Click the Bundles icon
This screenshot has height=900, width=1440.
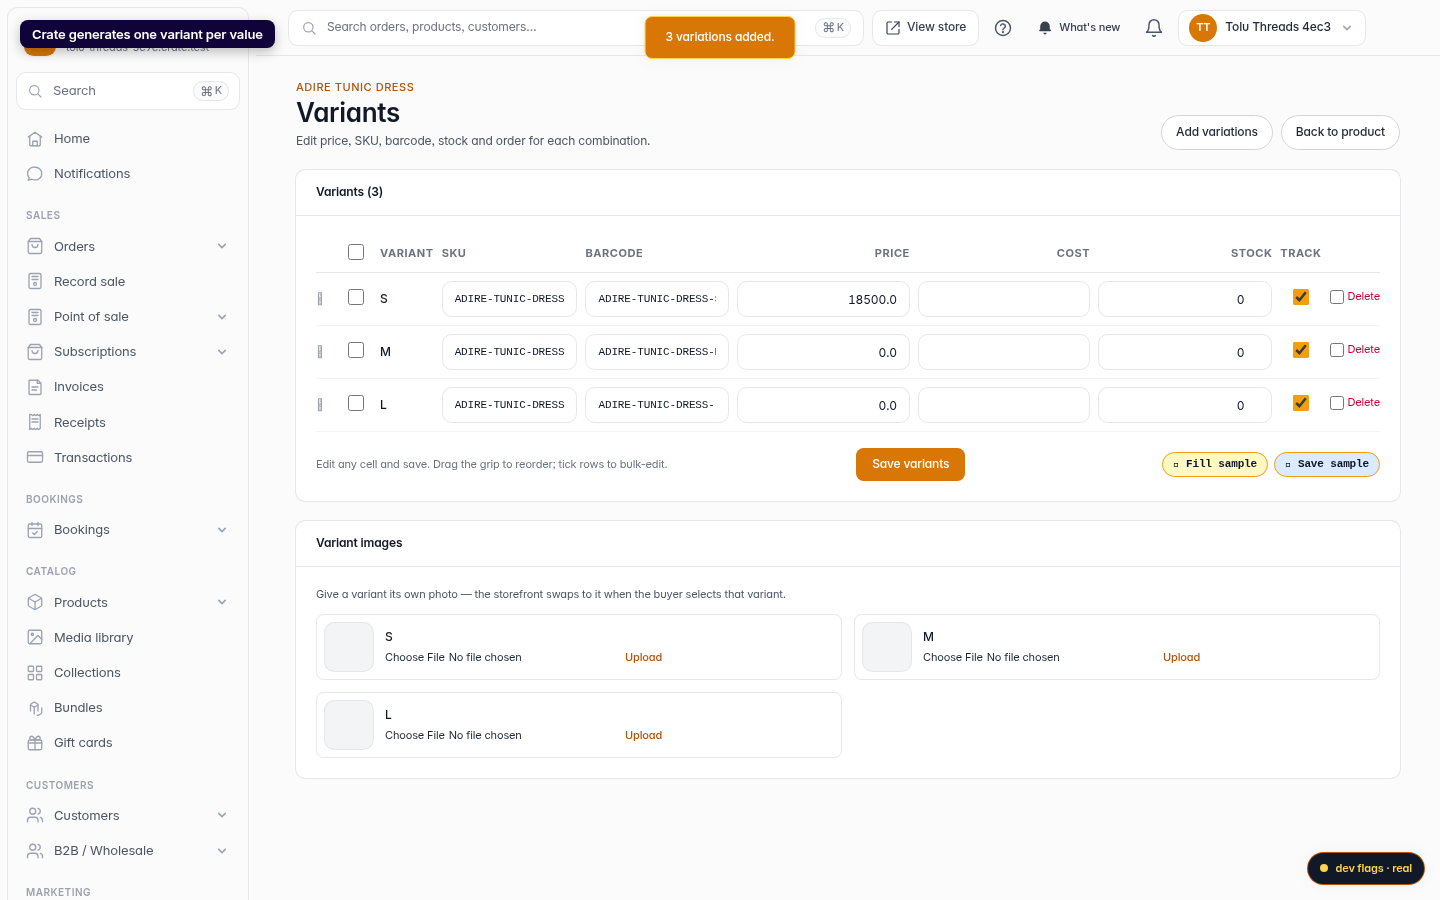pyautogui.click(x=35, y=708)
